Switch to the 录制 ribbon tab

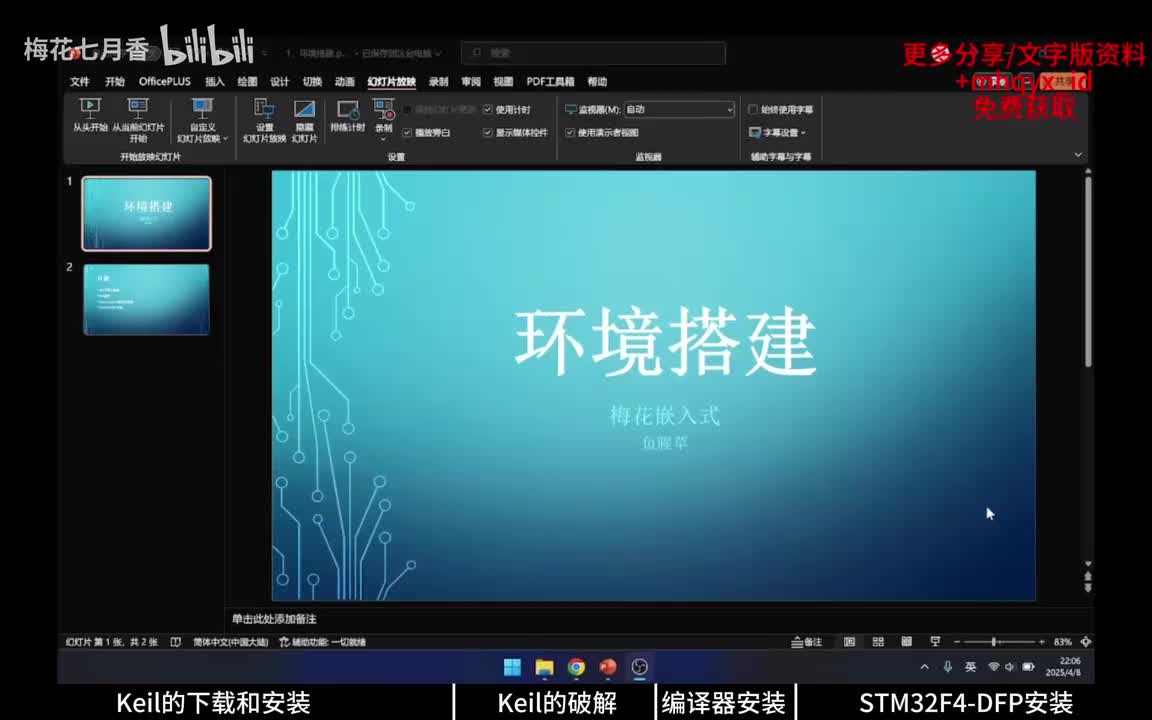coord(439,82)
